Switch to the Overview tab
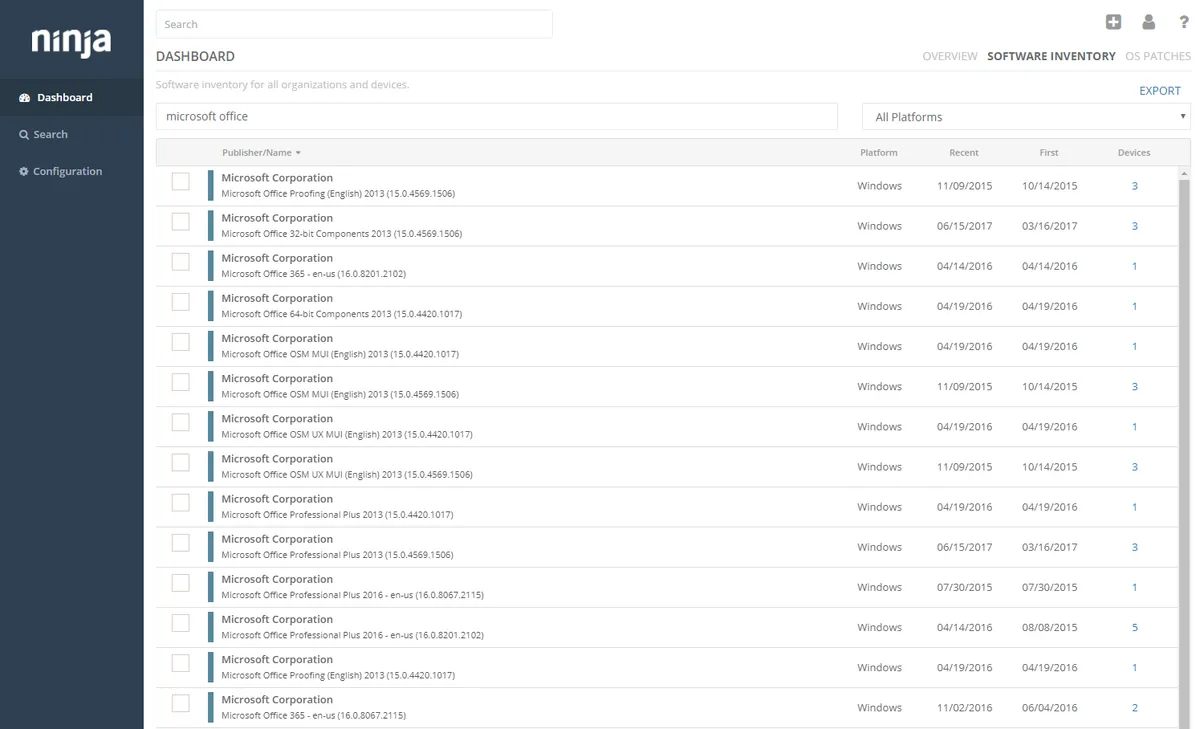The width and height of the screenshot is (1200, 729). tap(949, 57)
